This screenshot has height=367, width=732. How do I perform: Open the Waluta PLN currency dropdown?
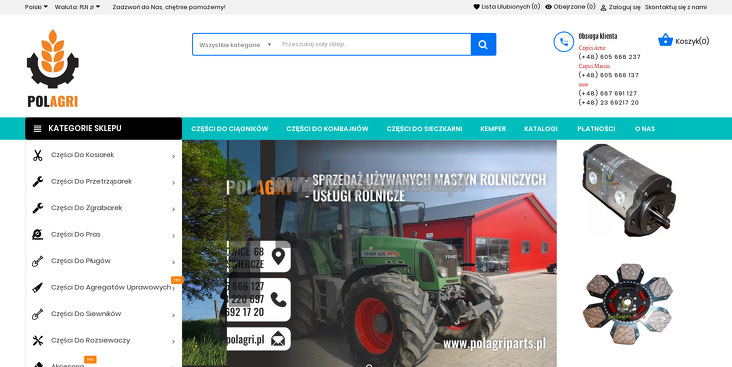click(x=77, y=7)
